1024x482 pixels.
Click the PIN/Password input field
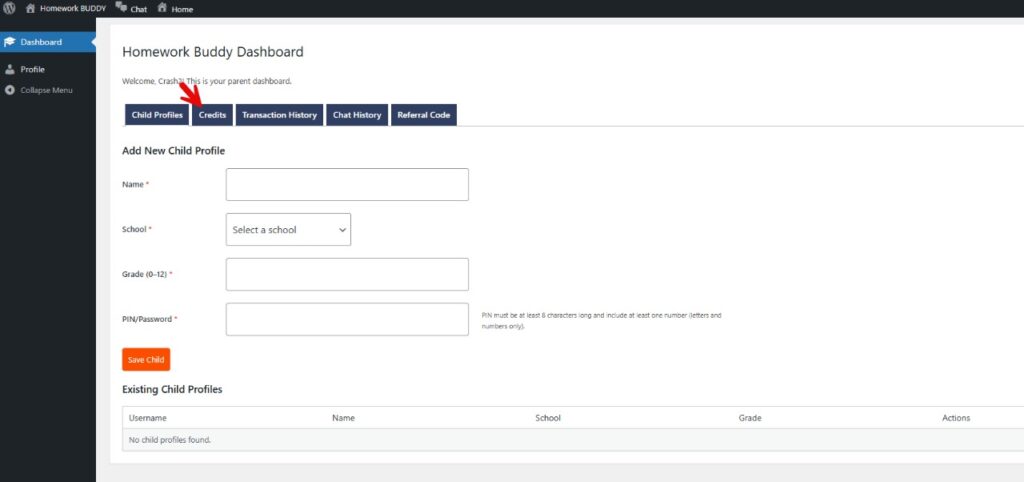pyautogui.click(x=347, y=319)
